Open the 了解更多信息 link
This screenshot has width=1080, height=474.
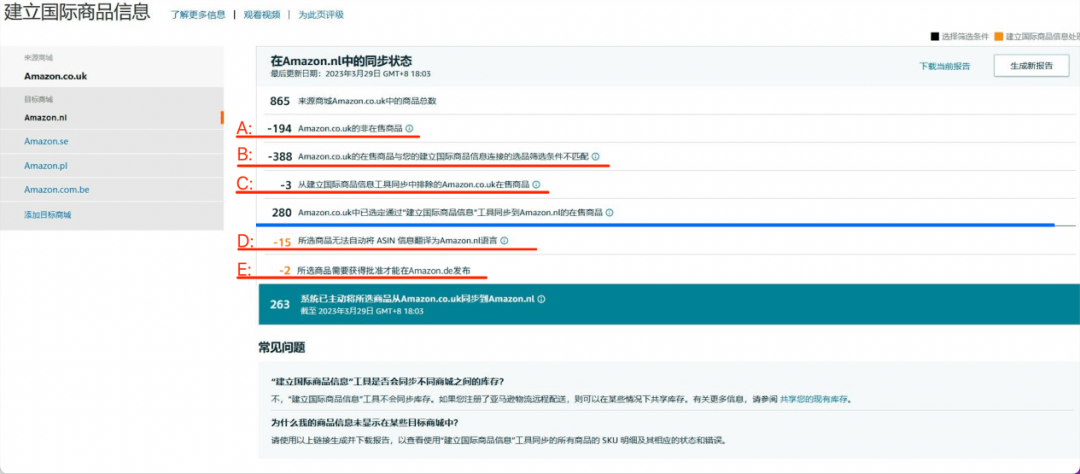(x=197, y=15)
